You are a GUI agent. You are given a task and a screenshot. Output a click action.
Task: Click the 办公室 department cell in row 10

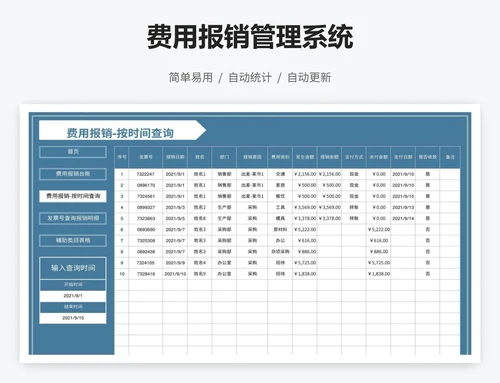pos(224,274)
